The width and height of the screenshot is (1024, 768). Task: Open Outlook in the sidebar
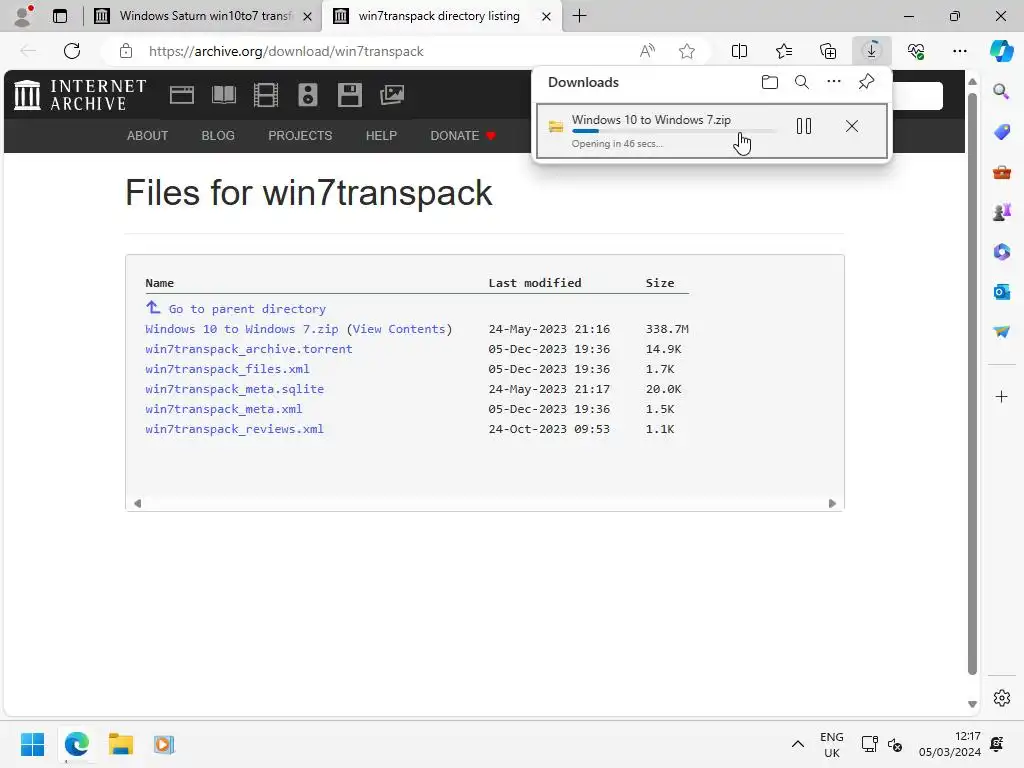click(x=1001, y=292)
